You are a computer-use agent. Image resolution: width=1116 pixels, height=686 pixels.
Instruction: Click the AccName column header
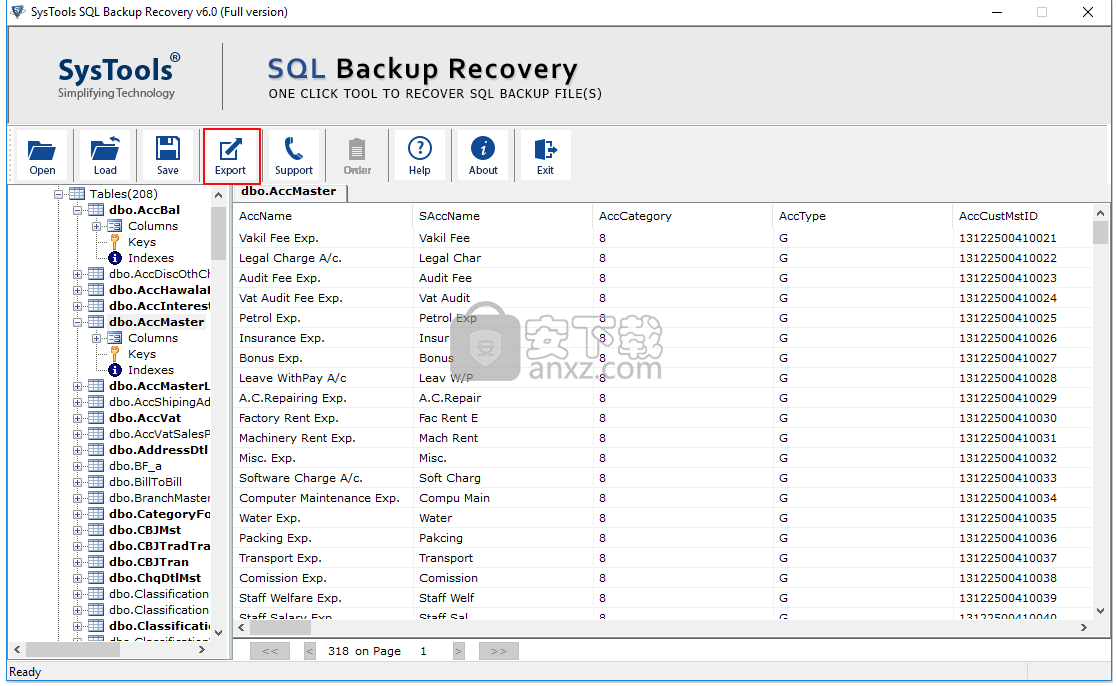(322, 216)
